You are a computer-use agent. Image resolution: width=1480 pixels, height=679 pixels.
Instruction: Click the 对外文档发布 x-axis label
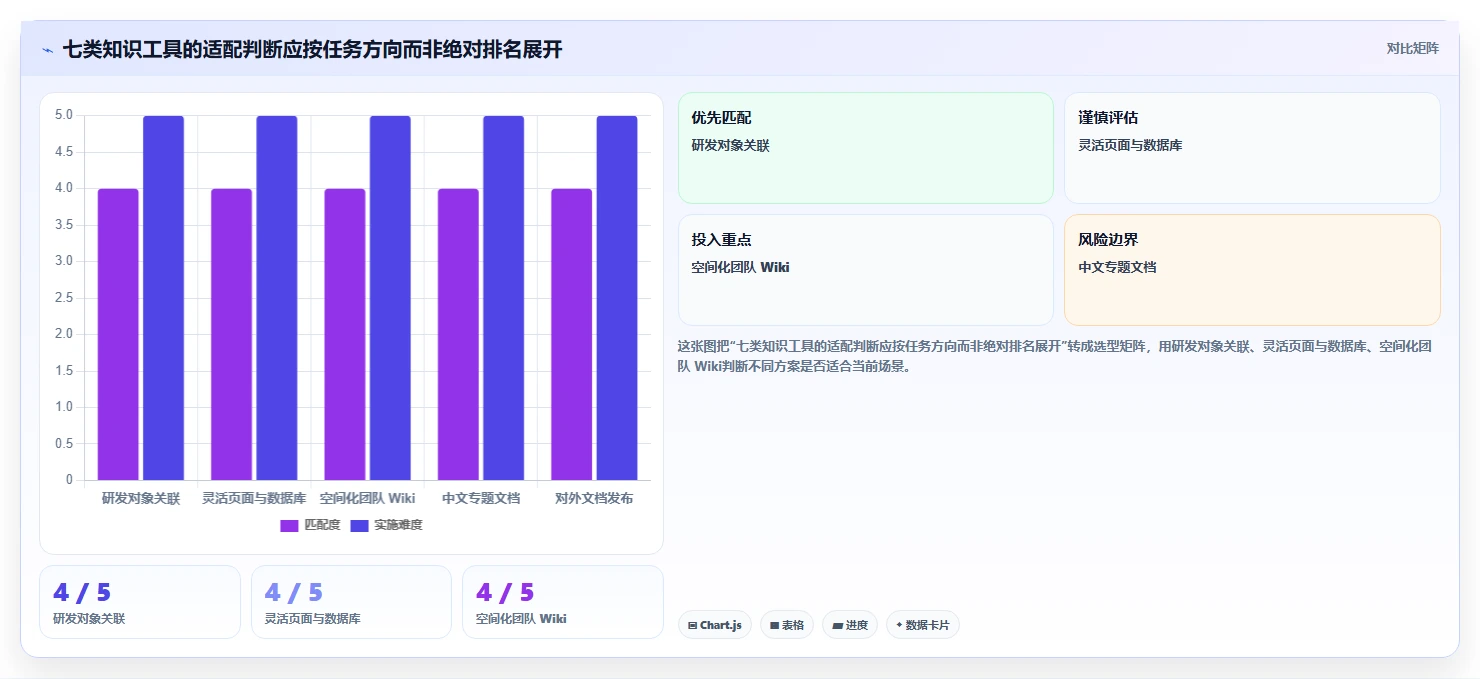point(594,498)
